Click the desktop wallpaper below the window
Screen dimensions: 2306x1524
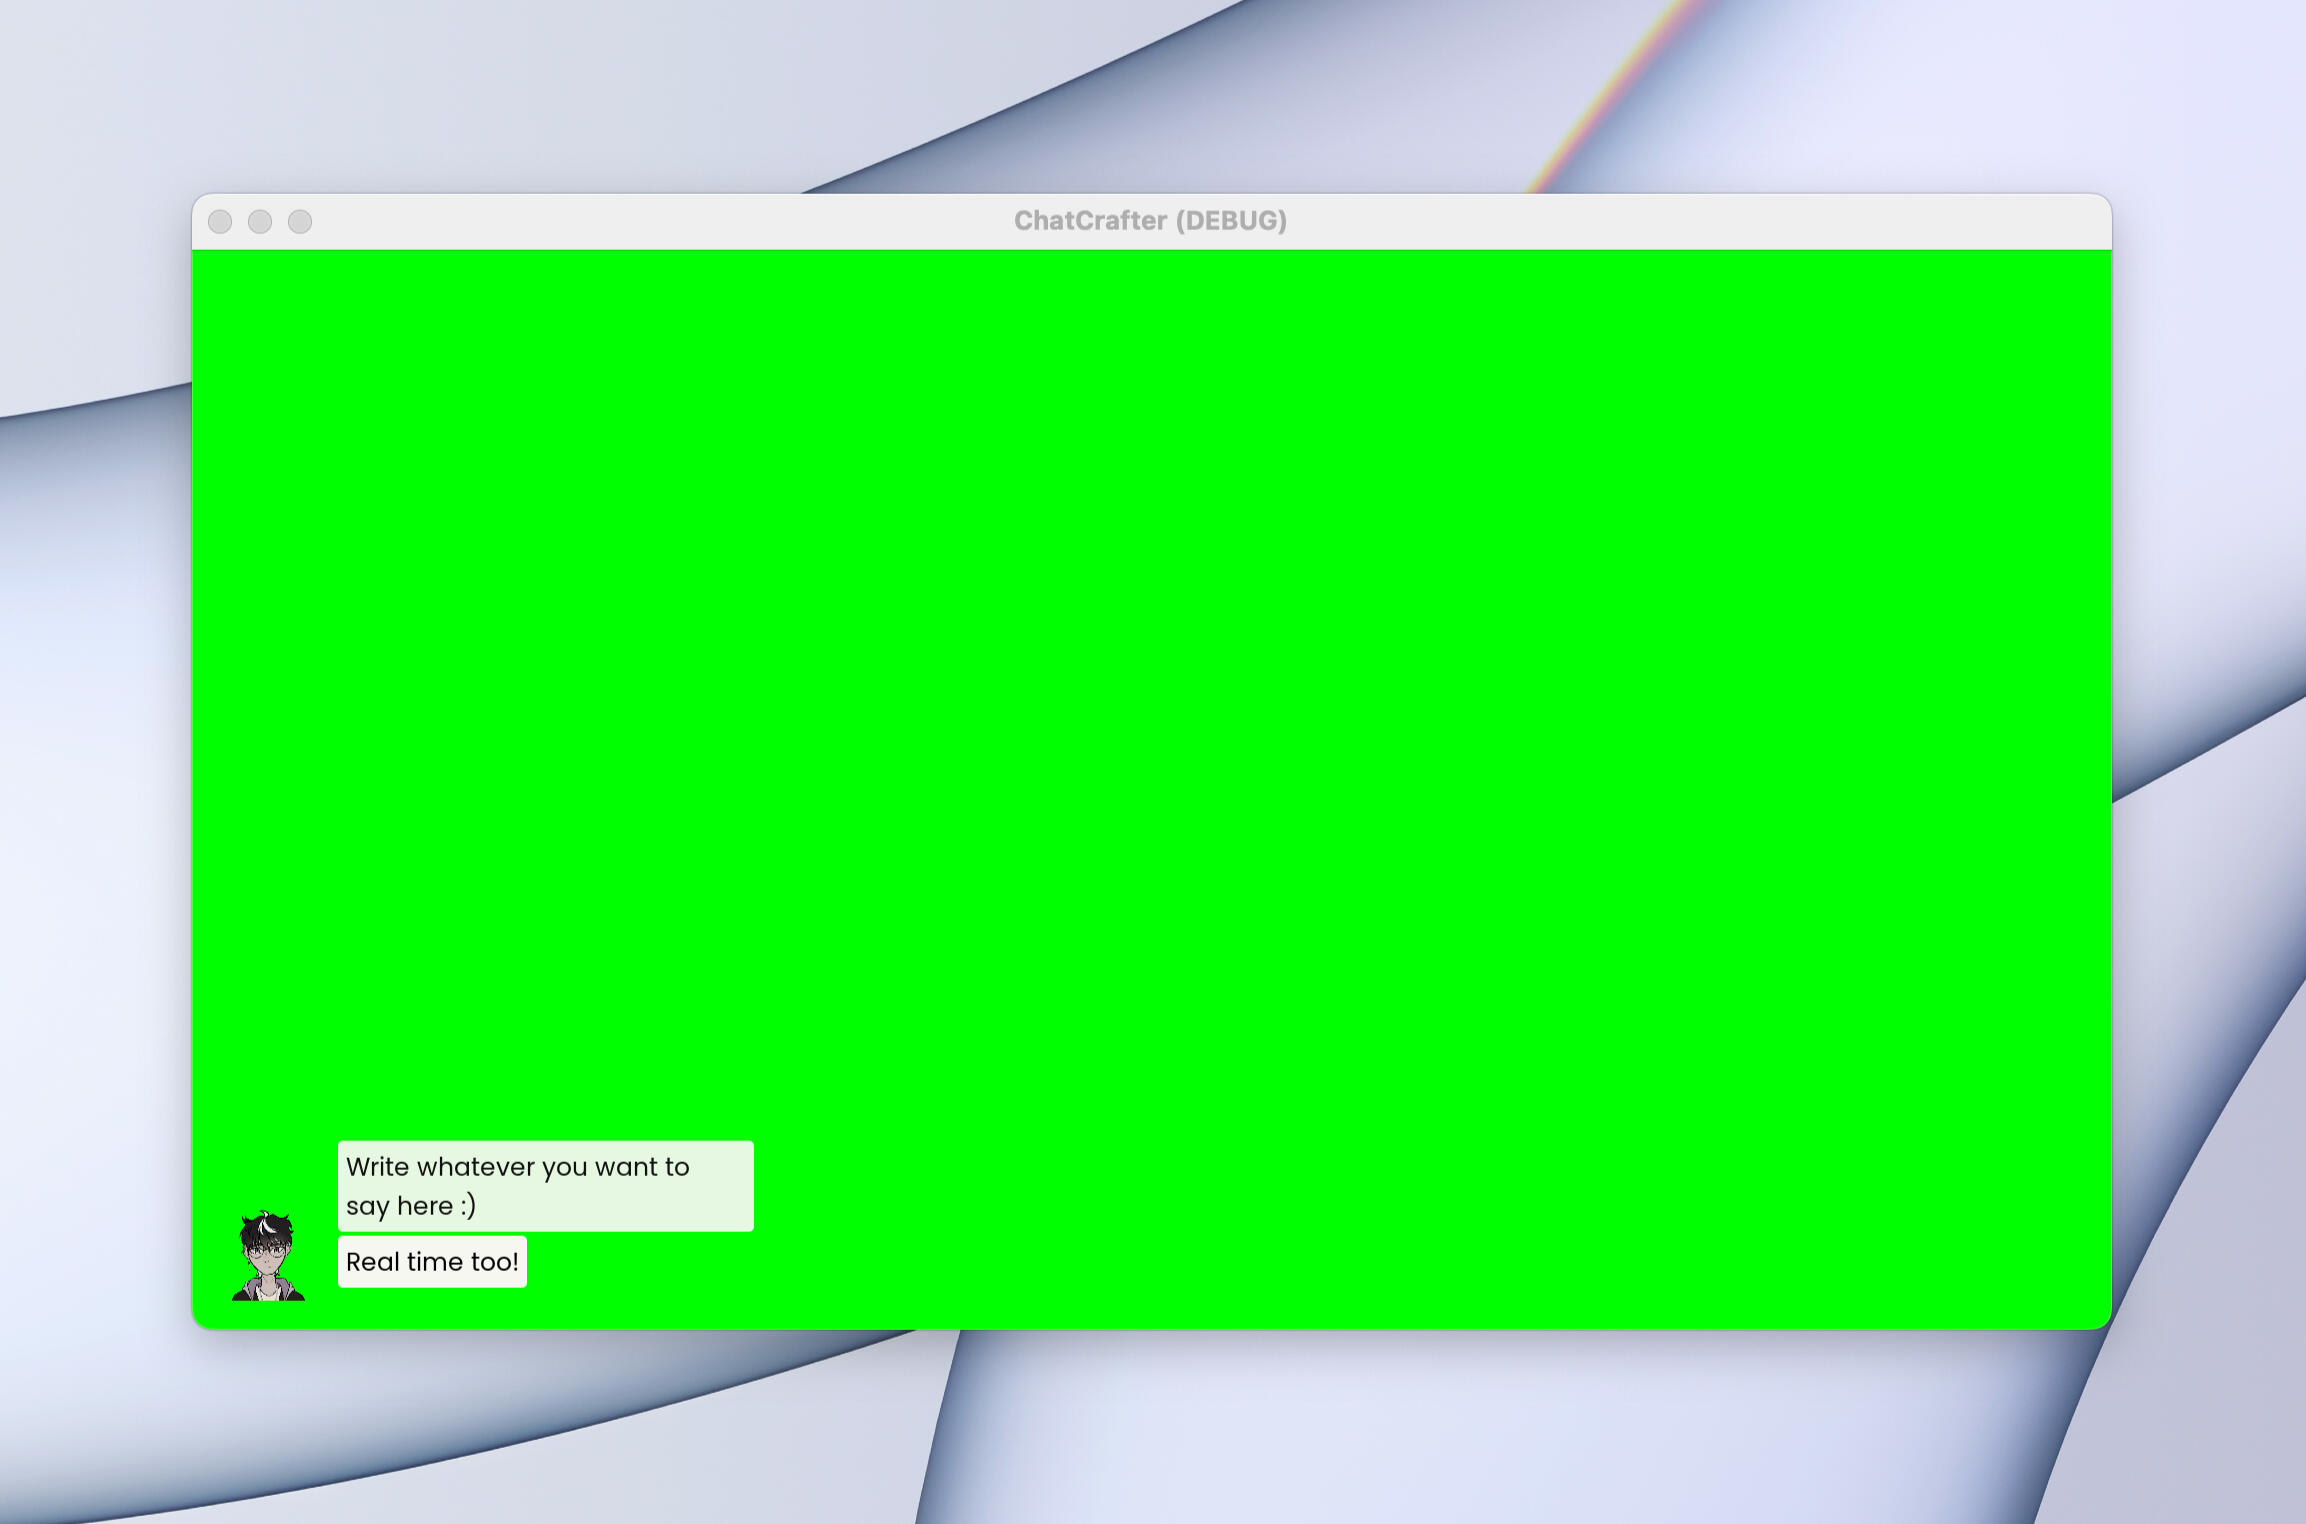[1150, 1430]
